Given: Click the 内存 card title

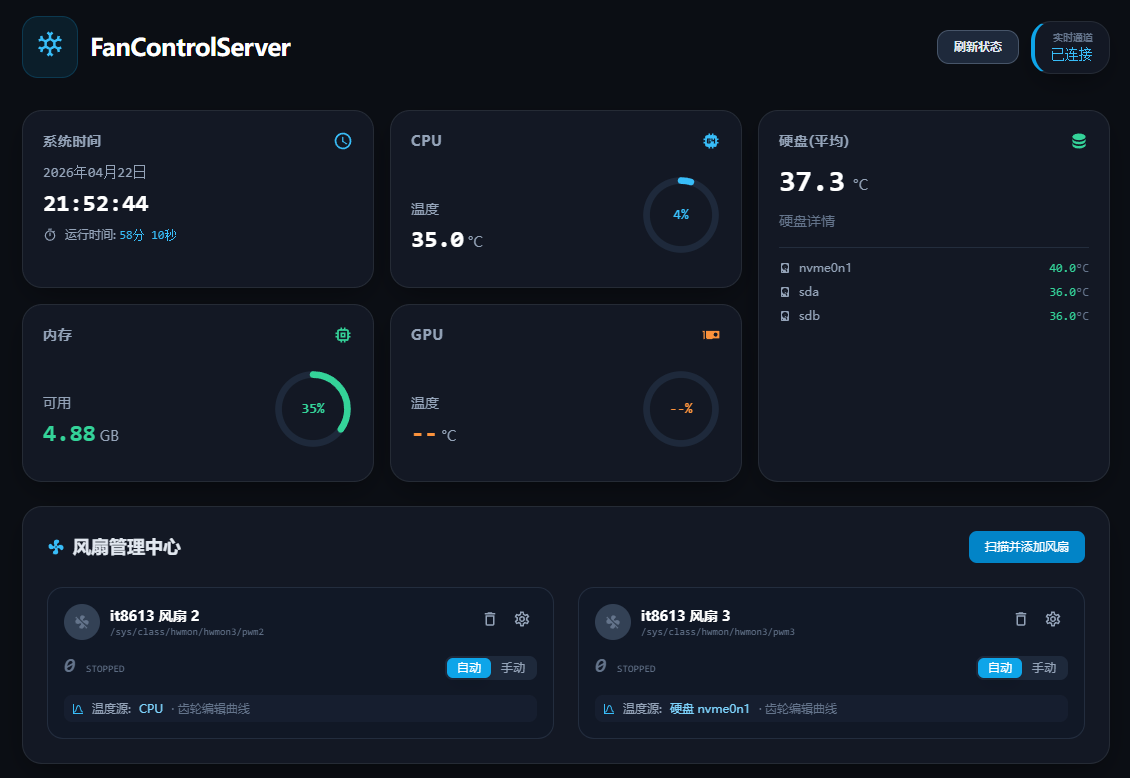Looking at the screenshot, I should tap(57, 335).
